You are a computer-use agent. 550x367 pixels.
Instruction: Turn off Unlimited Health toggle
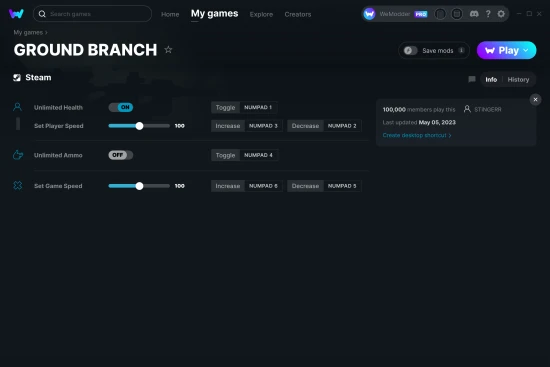click(121, 107)
